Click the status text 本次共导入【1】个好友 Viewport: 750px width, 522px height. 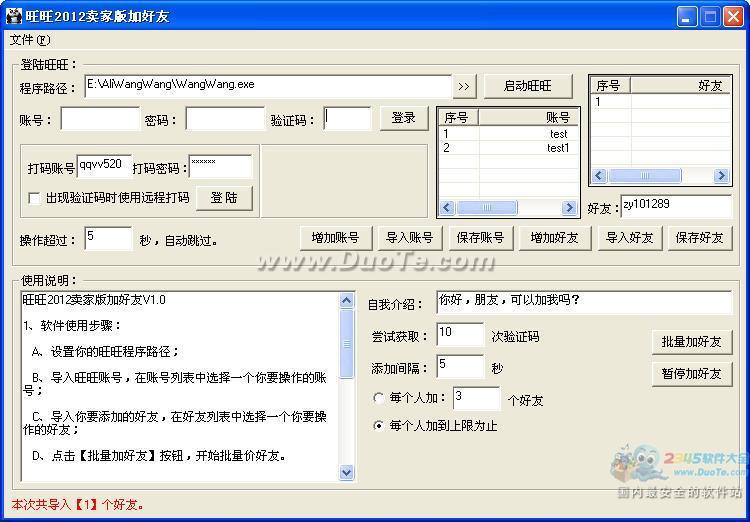click(x=78, y=505)
